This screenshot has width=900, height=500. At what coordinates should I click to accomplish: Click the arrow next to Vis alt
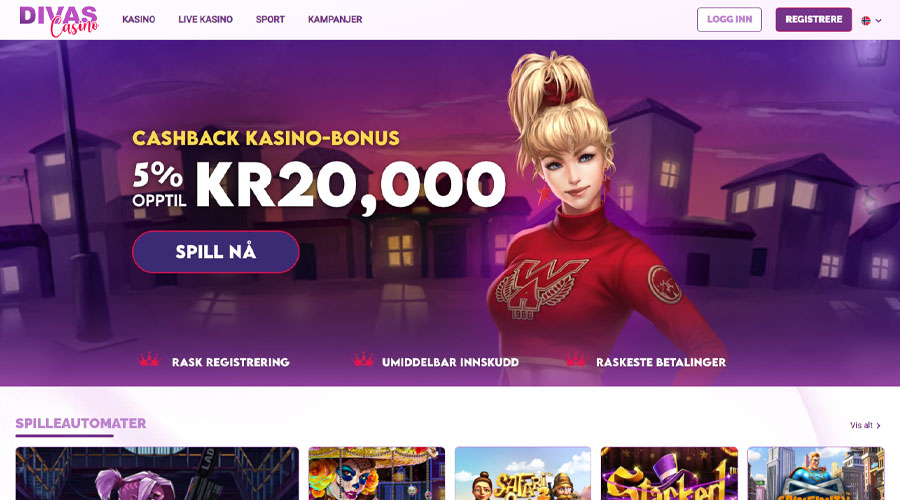879,426
